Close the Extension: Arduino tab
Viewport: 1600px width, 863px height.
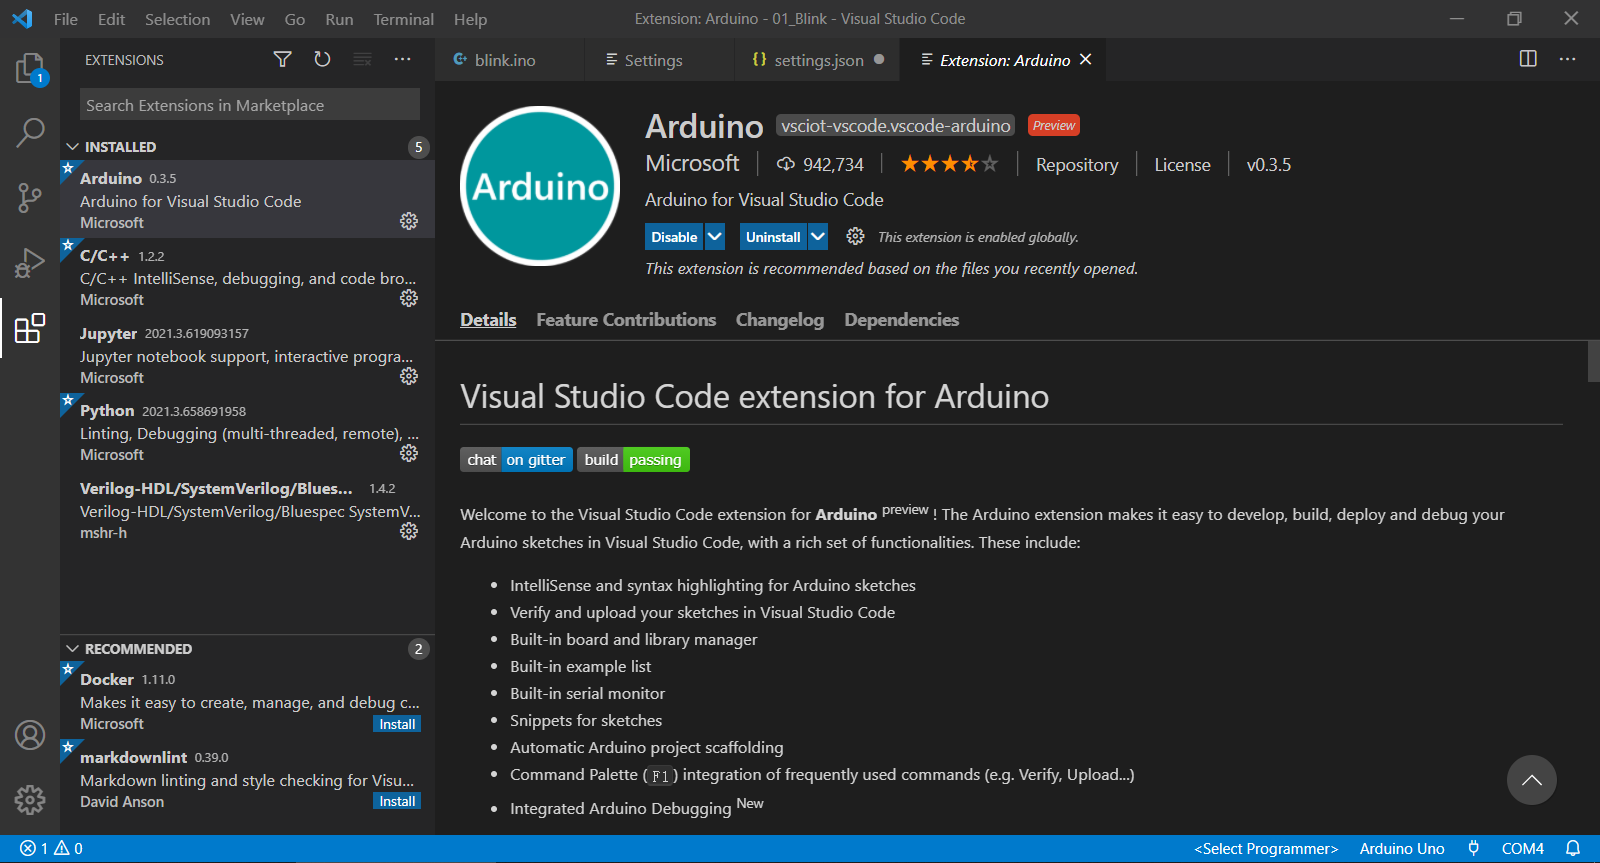[1086, 60]
